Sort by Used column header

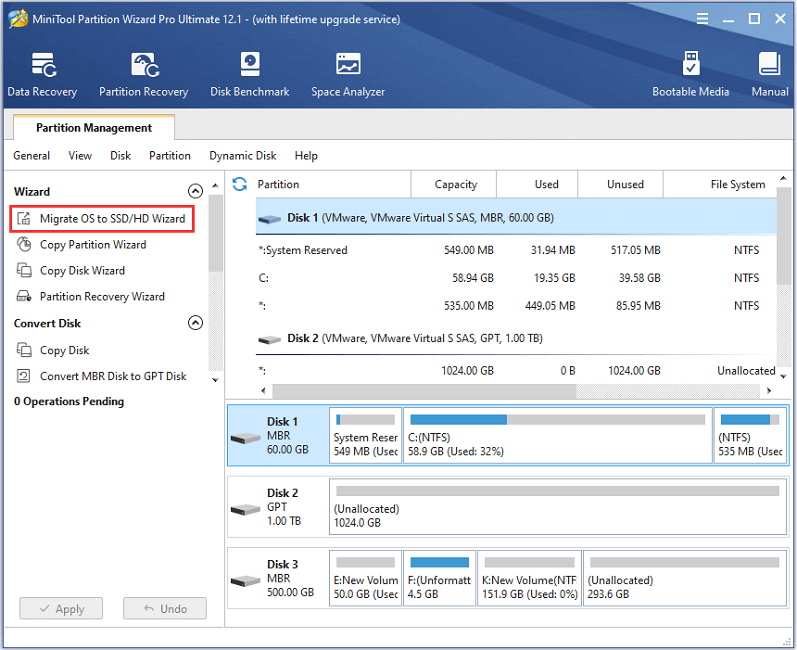(x=537, y=184)
